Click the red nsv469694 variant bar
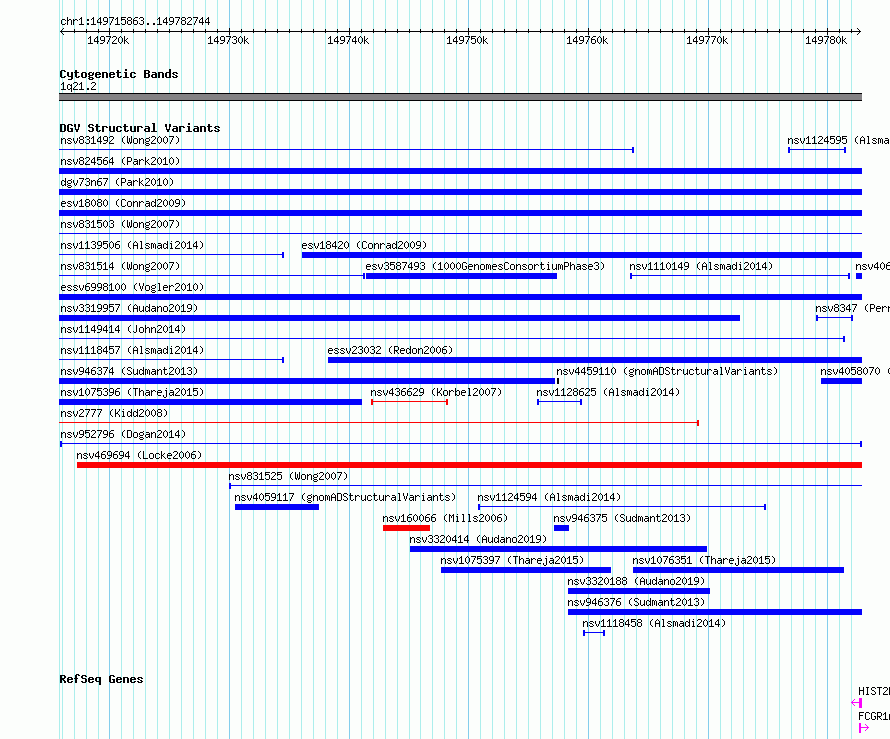890x739 pixels. point(469,465)
